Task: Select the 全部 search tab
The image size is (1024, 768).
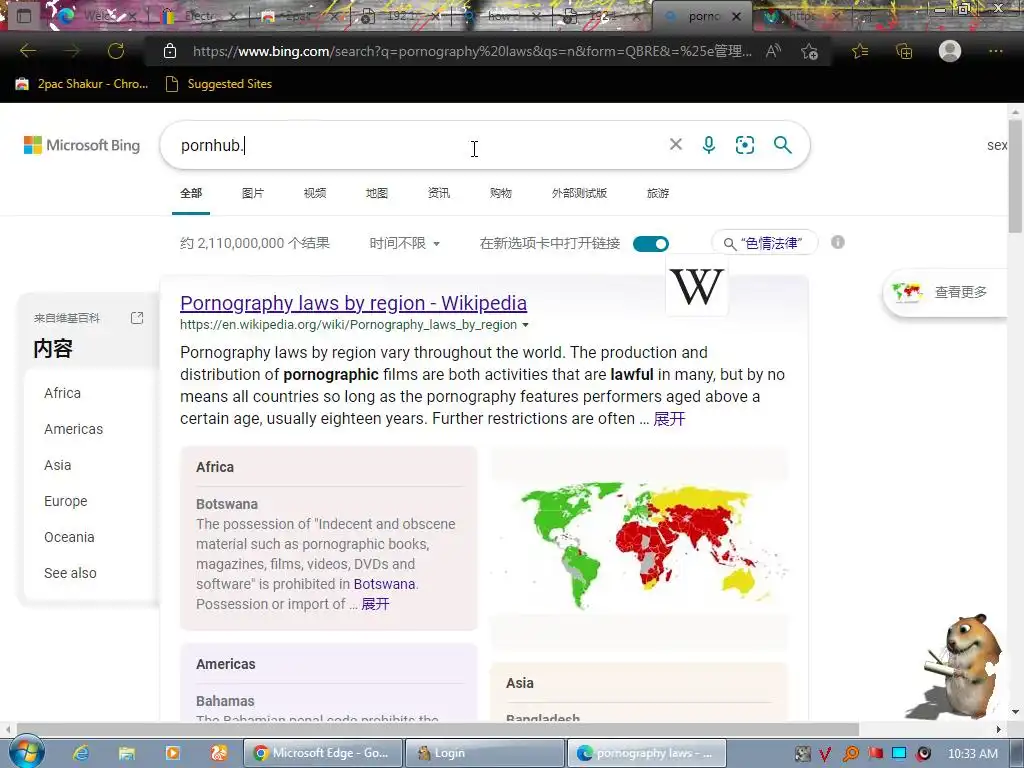Action: tap(191, 193)
